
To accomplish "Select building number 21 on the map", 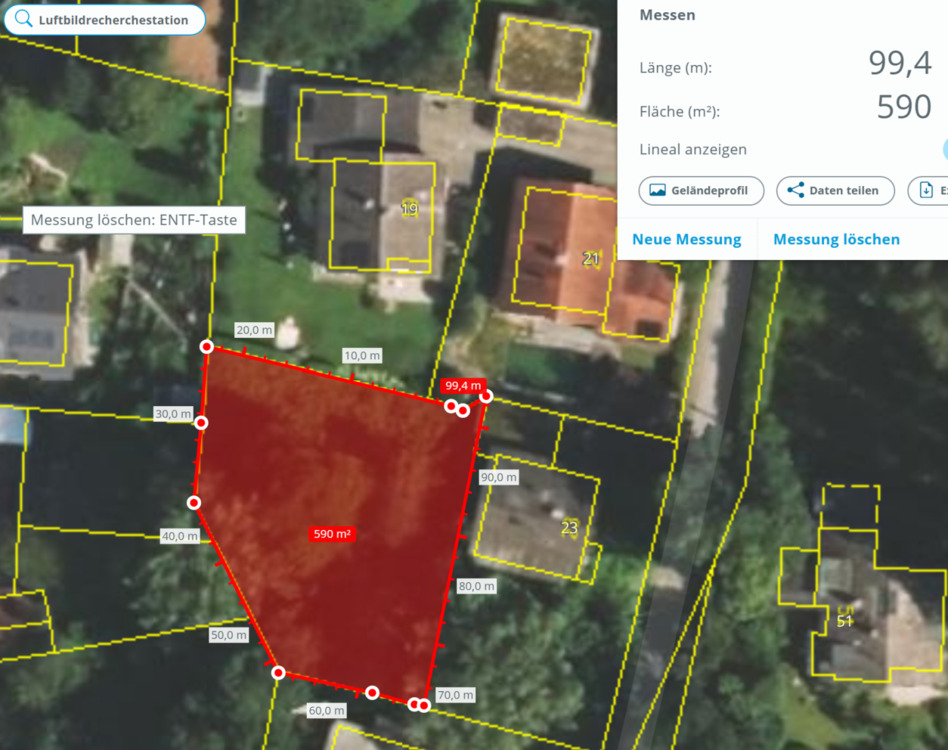I will pos(591,259).
